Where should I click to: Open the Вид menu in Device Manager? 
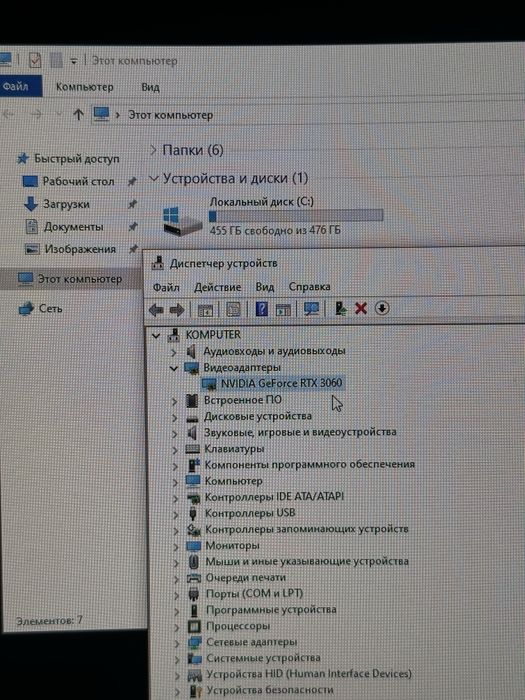click(x=265, y=287)
